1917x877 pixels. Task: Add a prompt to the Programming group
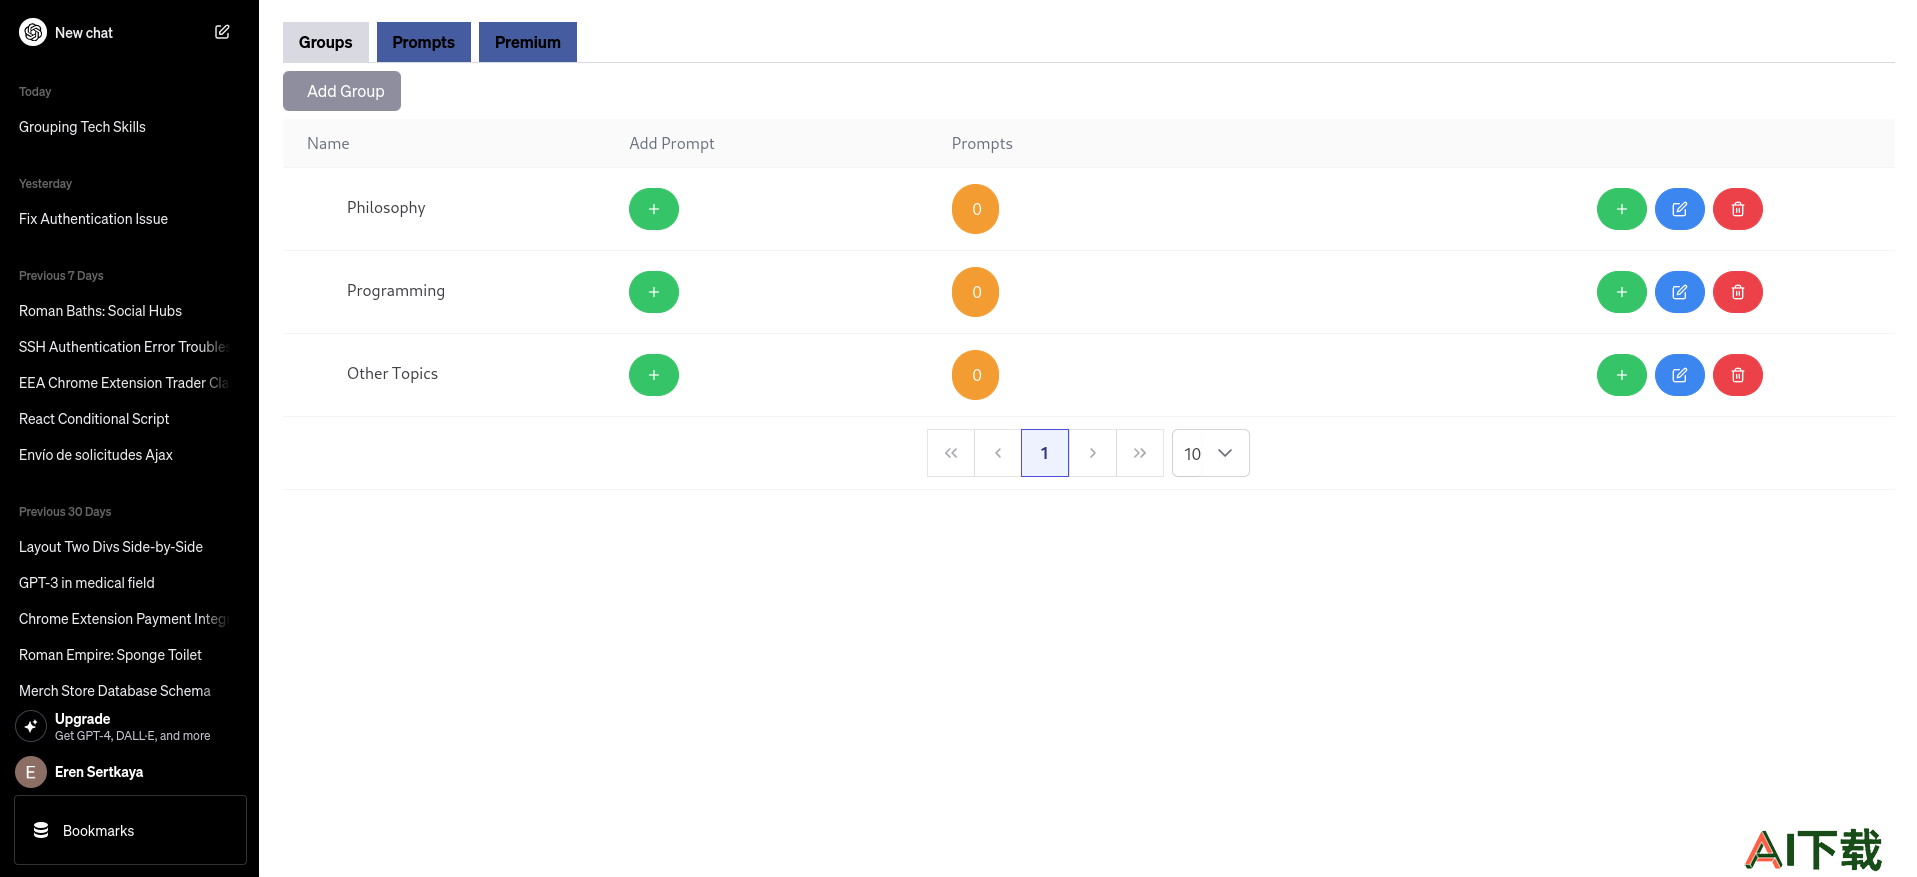tap(654, 292)
